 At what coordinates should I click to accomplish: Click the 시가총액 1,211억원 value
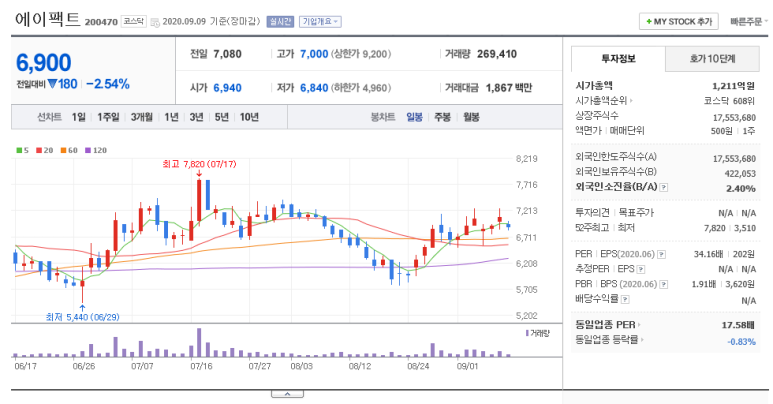click(x=734, y=86)
